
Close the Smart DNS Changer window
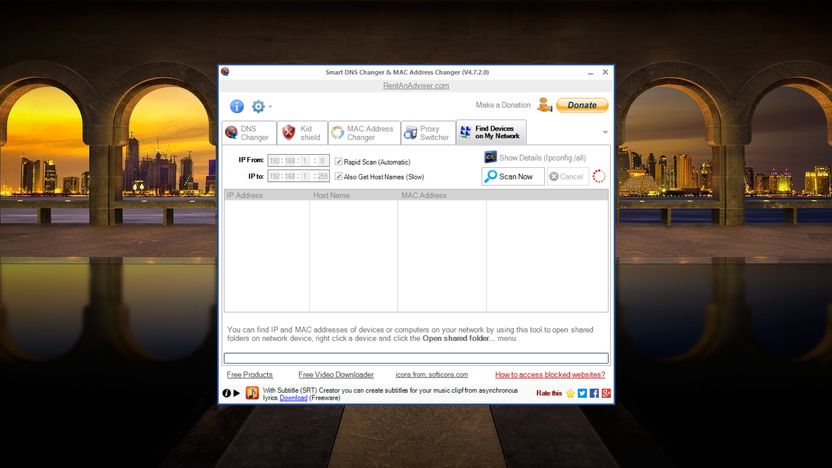605,72
